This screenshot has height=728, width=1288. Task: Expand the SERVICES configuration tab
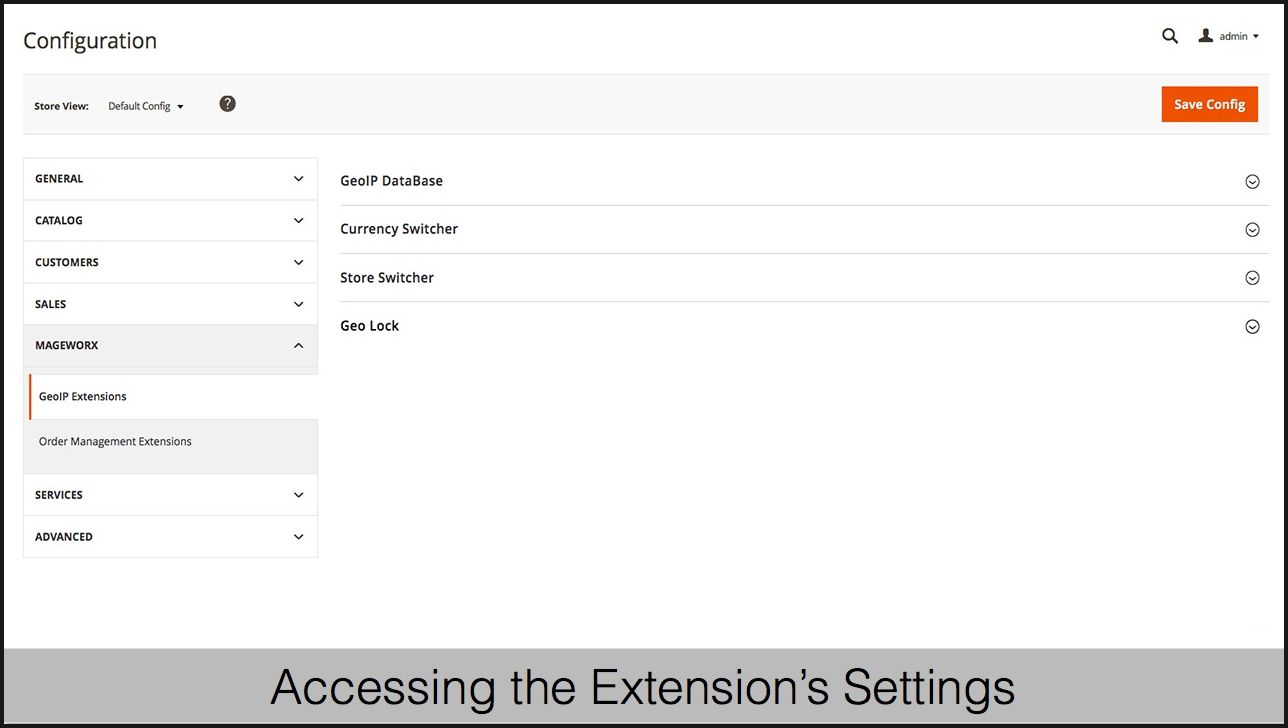coord(170,495)
